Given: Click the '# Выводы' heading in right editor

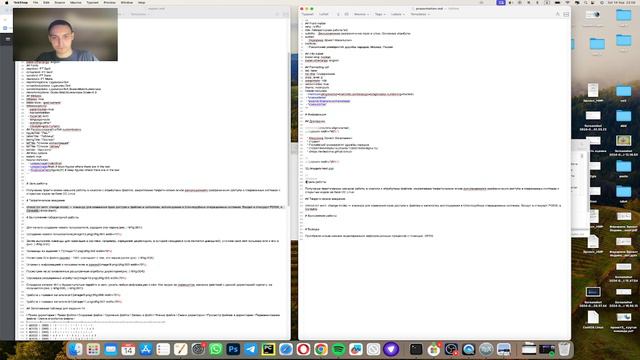Looking at the screenshot, I should point(313,229).
